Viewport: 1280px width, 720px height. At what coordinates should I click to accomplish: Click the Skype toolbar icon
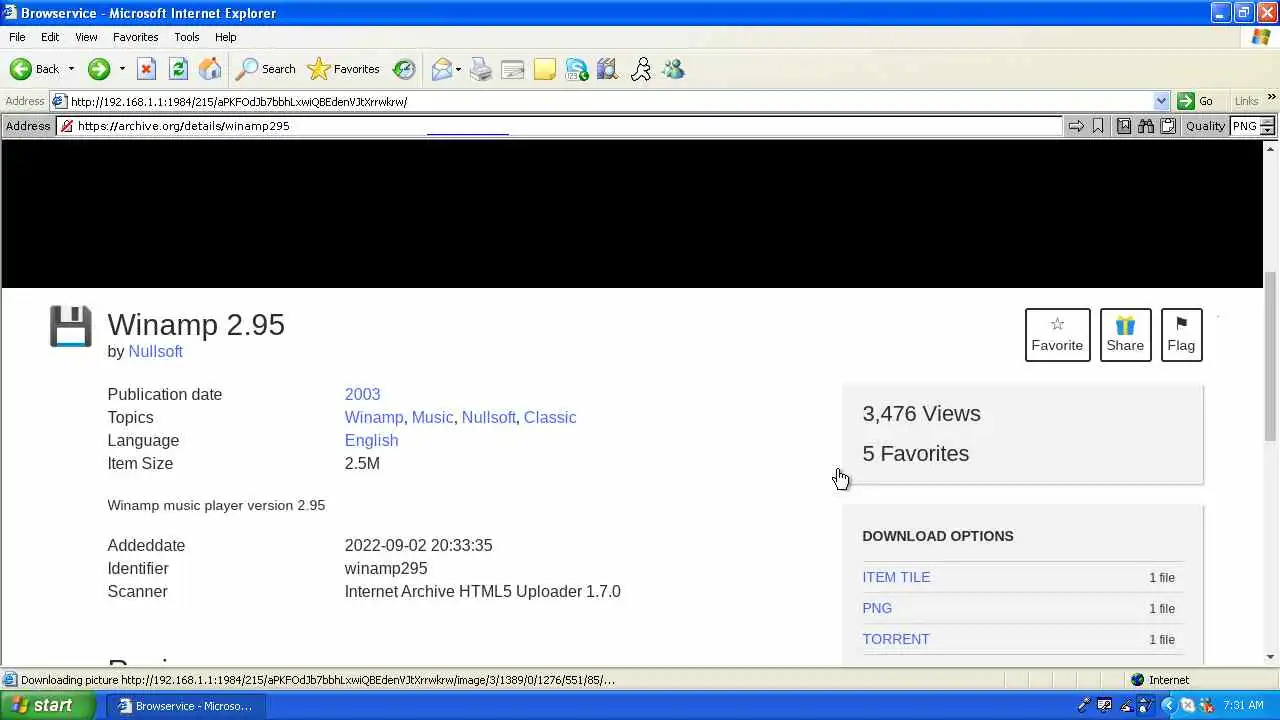[577, 69]
